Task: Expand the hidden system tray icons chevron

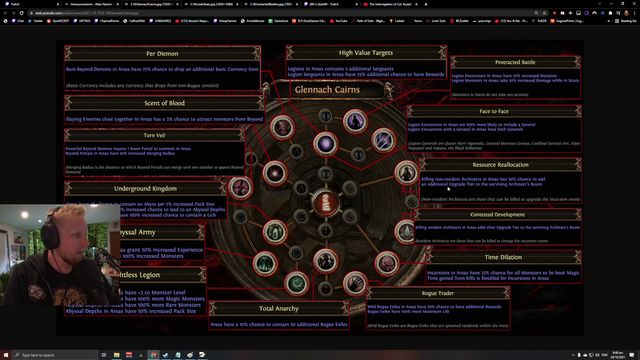Action: pyautogui.click(x=573, y=355)
